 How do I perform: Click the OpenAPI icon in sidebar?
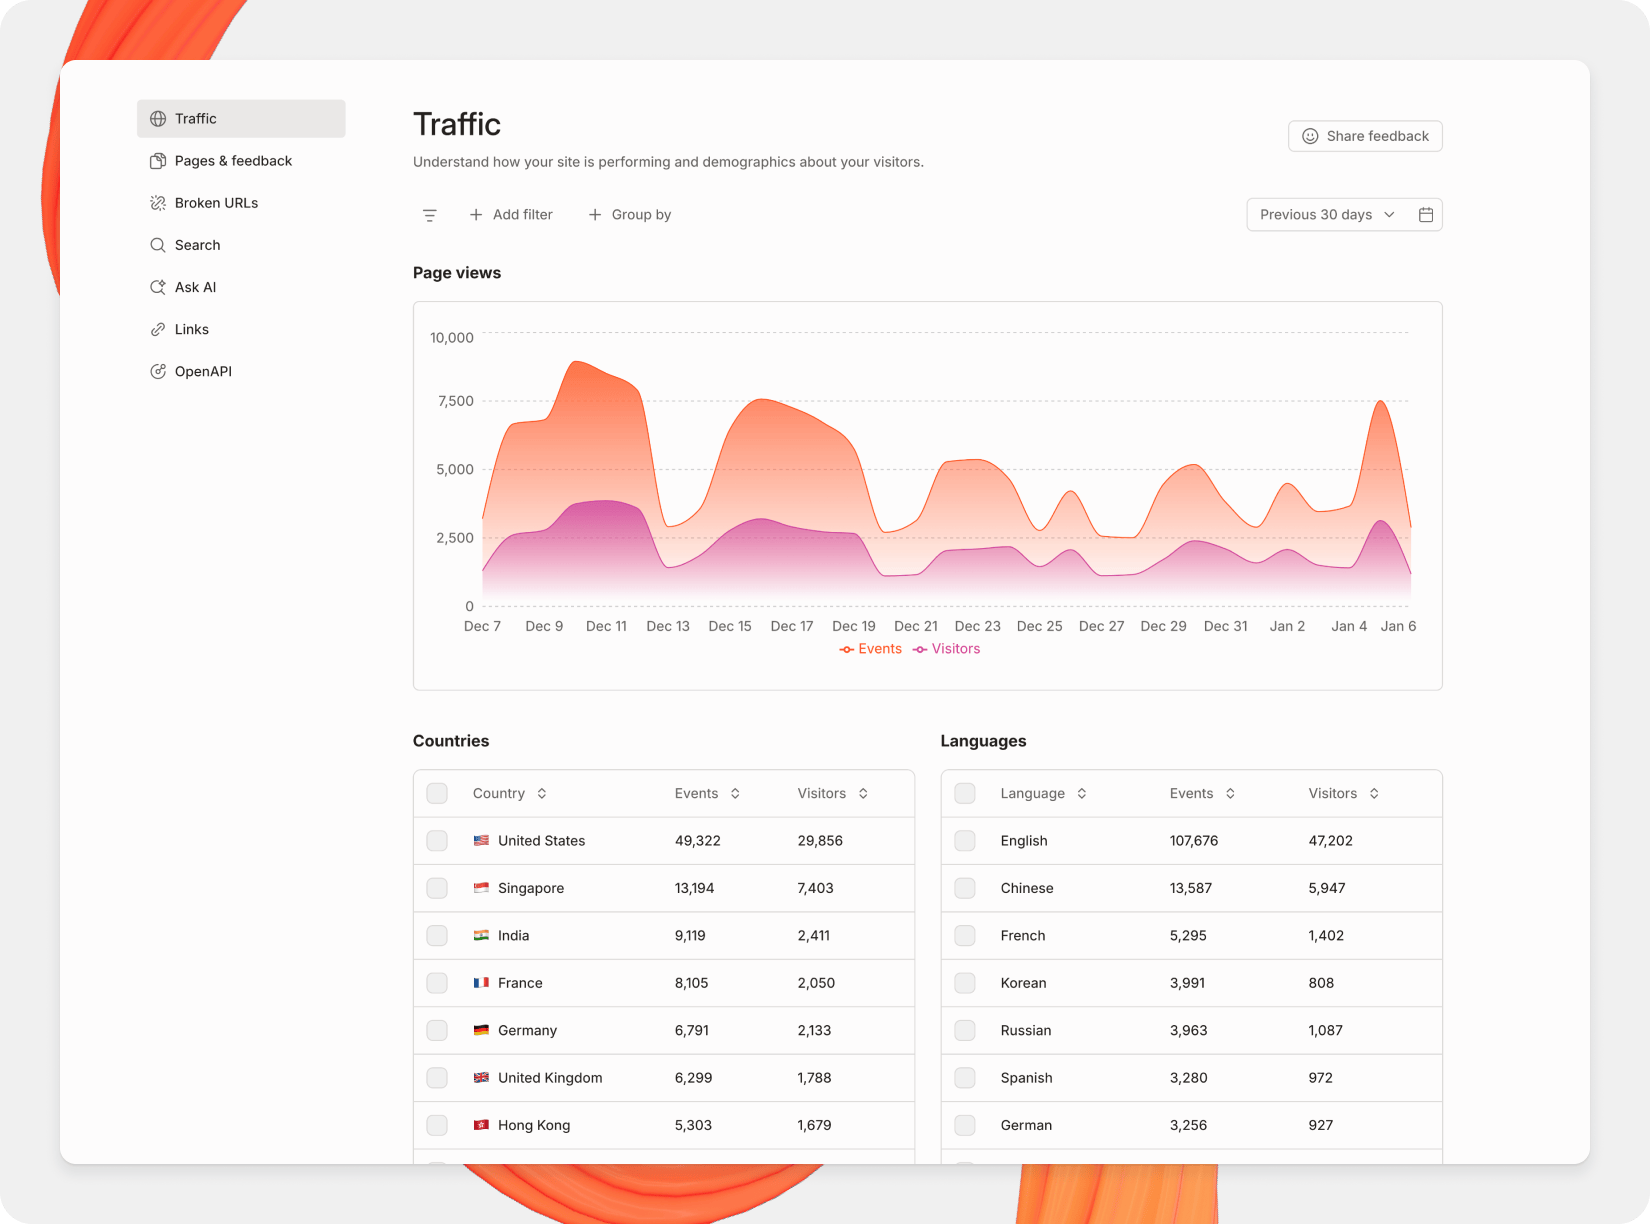[x=158, y=371]
